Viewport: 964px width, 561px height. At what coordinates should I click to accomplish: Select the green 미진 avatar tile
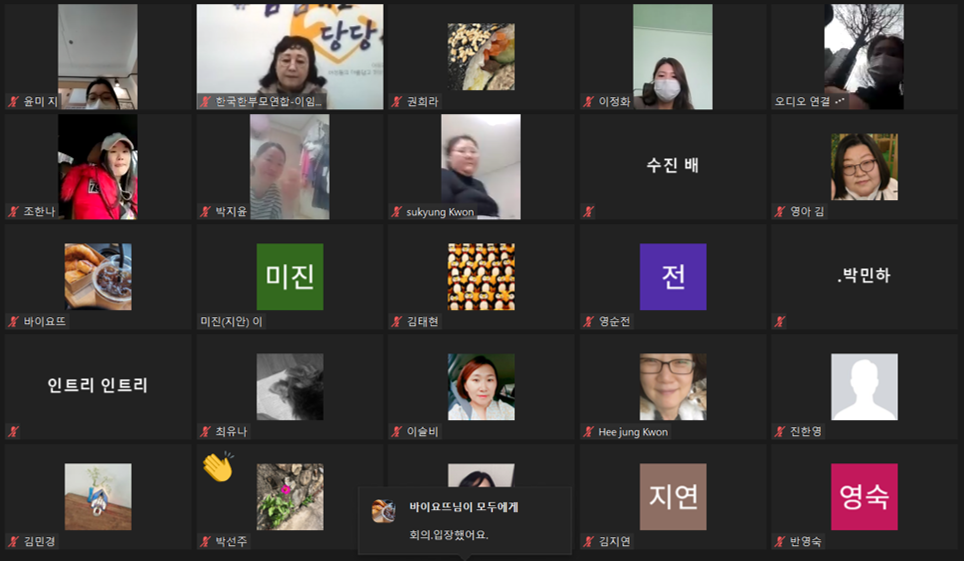point(290,277)
